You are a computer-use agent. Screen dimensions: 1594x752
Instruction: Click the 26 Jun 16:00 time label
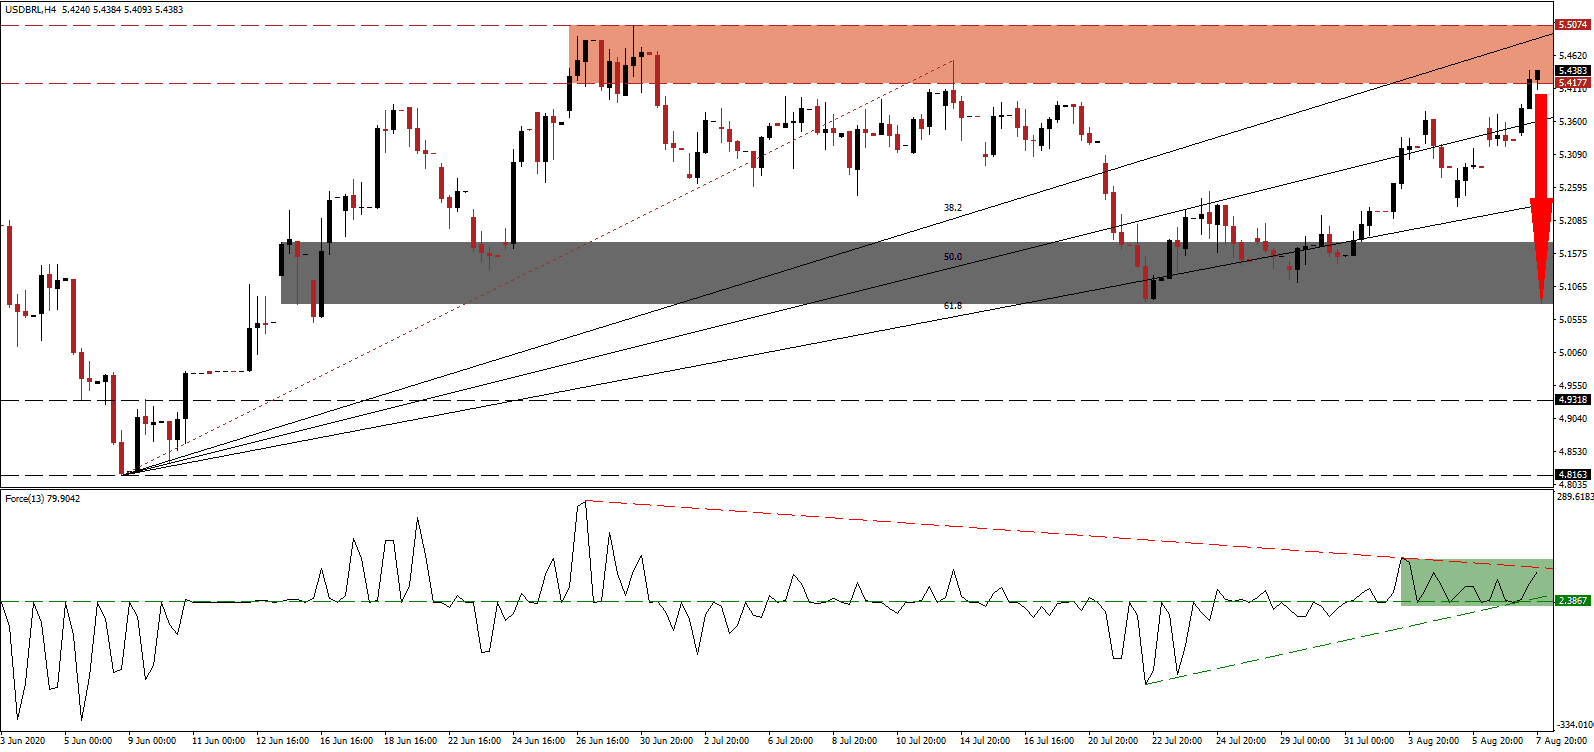(602, 741)
